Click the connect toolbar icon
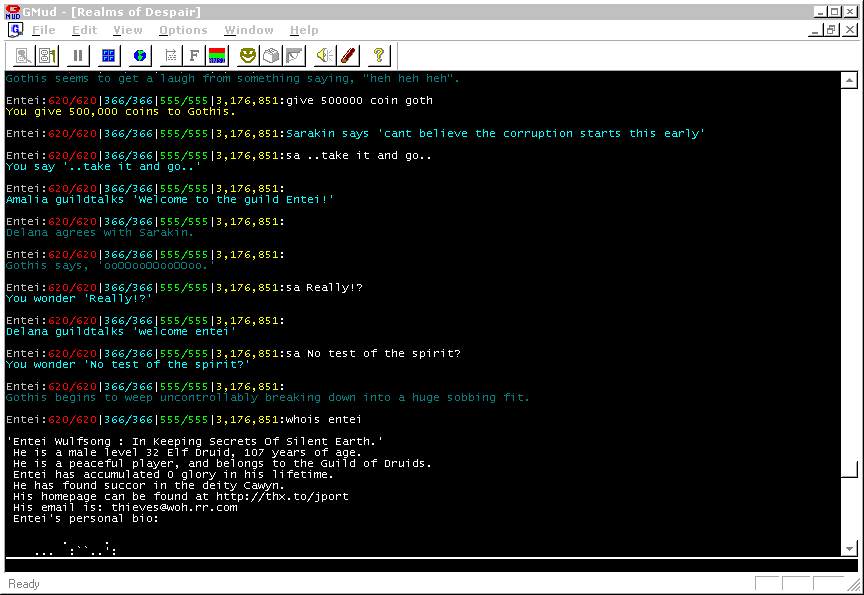 tap(23, 55)
